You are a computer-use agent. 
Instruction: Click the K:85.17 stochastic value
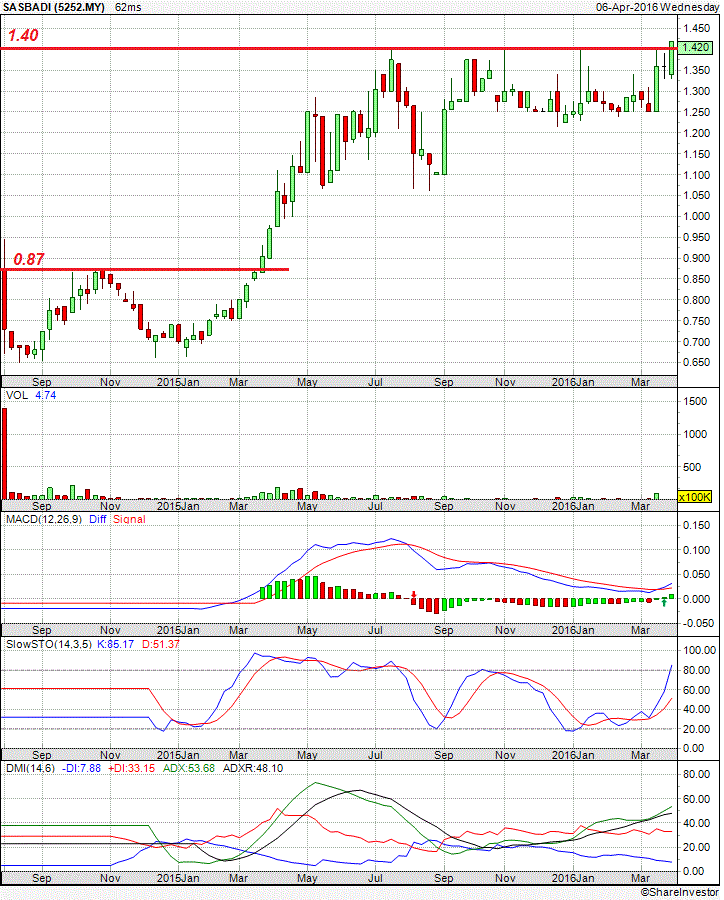pyautogui.click(x=115, y=644)
